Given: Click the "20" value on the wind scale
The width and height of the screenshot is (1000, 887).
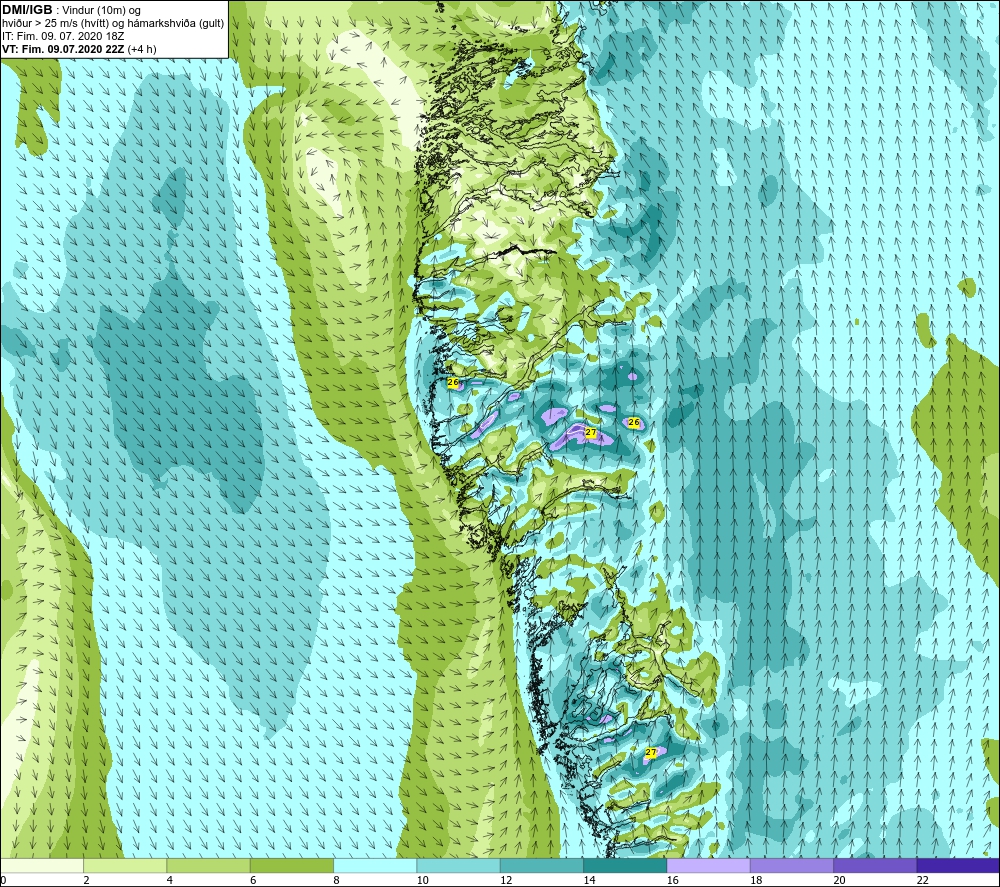Looking at the screenshot, I should [839, 880].
